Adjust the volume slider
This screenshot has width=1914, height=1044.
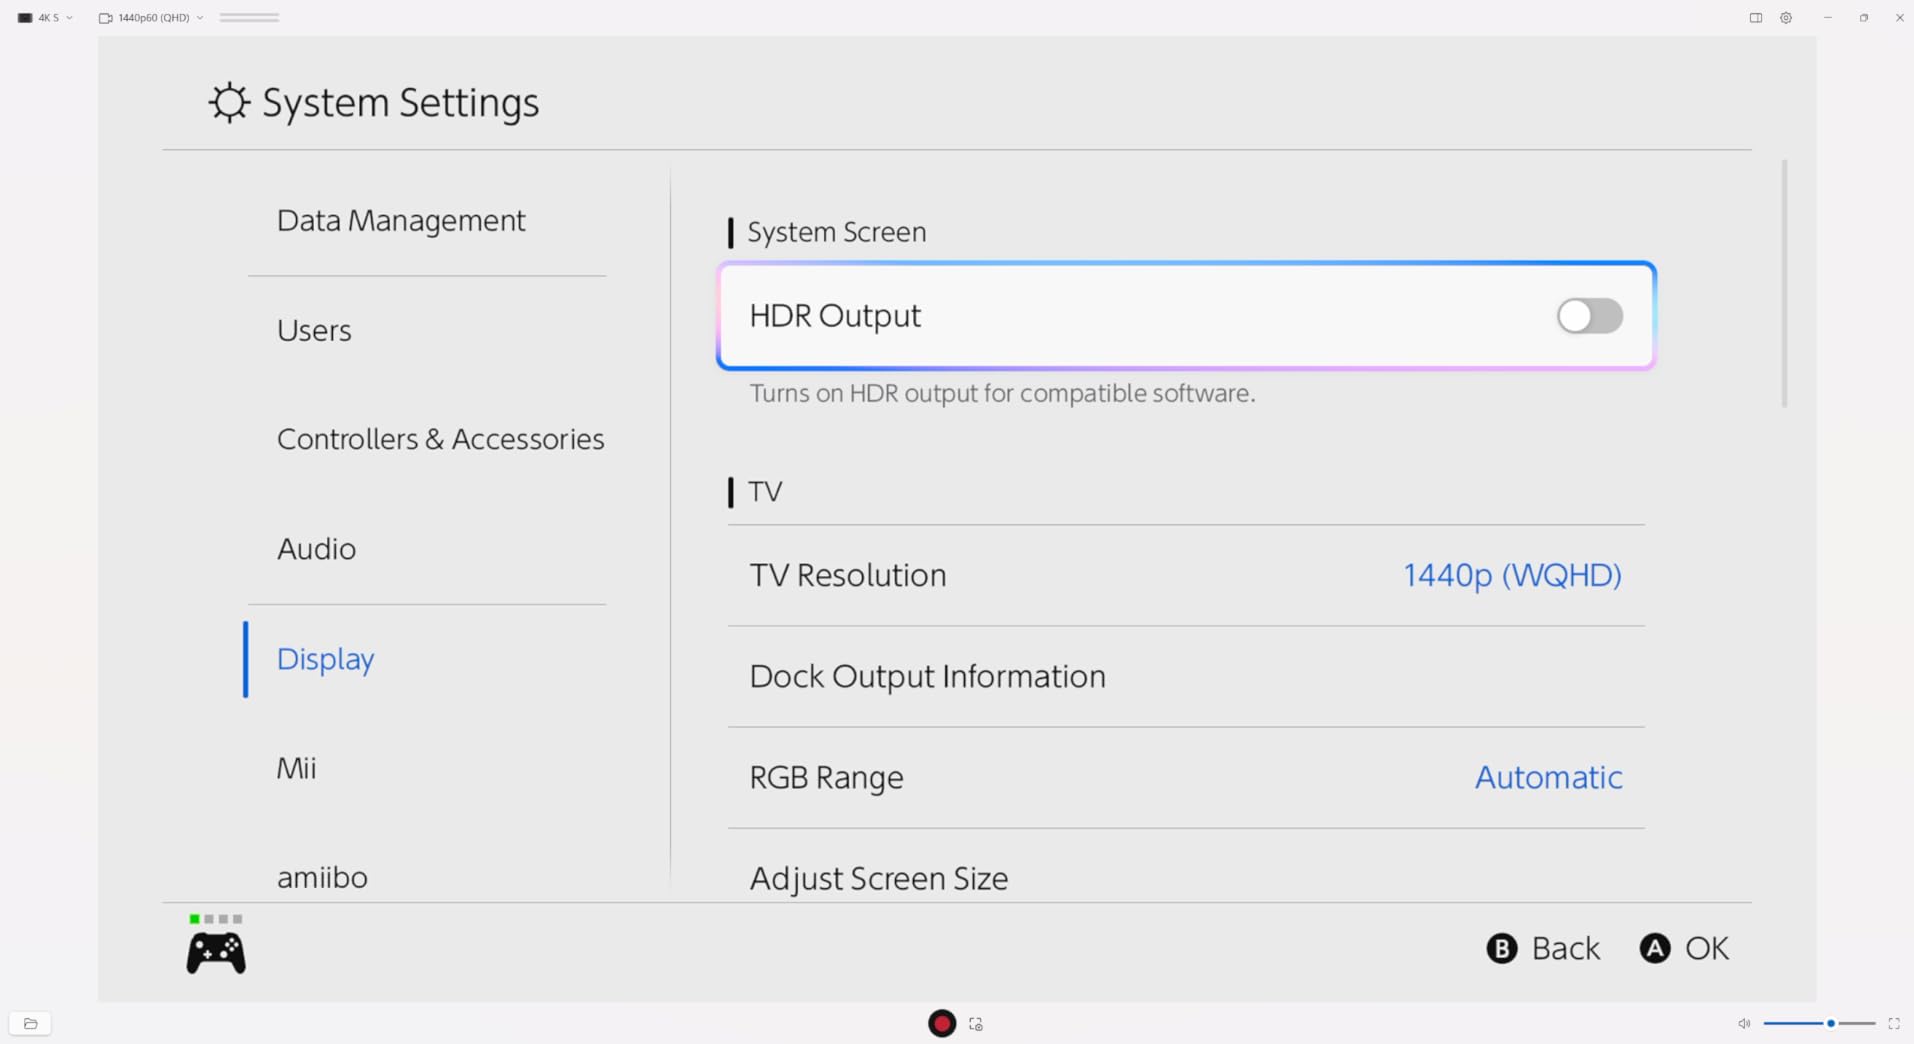pos(1830,1023)
